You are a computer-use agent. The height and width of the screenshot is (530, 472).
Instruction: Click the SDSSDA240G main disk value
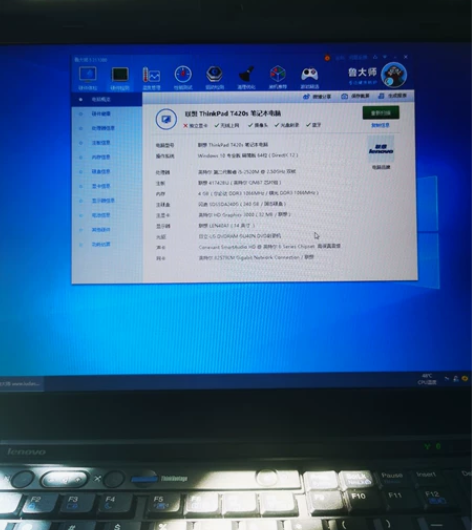pyautogui.click(x=242, y=204)
